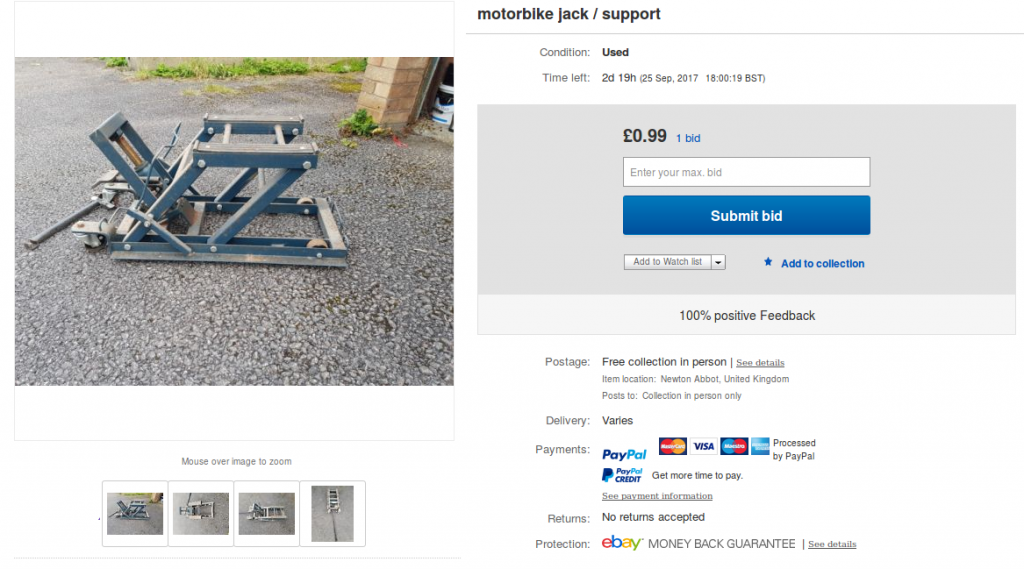The image size is (1024, 569).
Task: Click the max bid input field
Action: (x=746, y=172)
